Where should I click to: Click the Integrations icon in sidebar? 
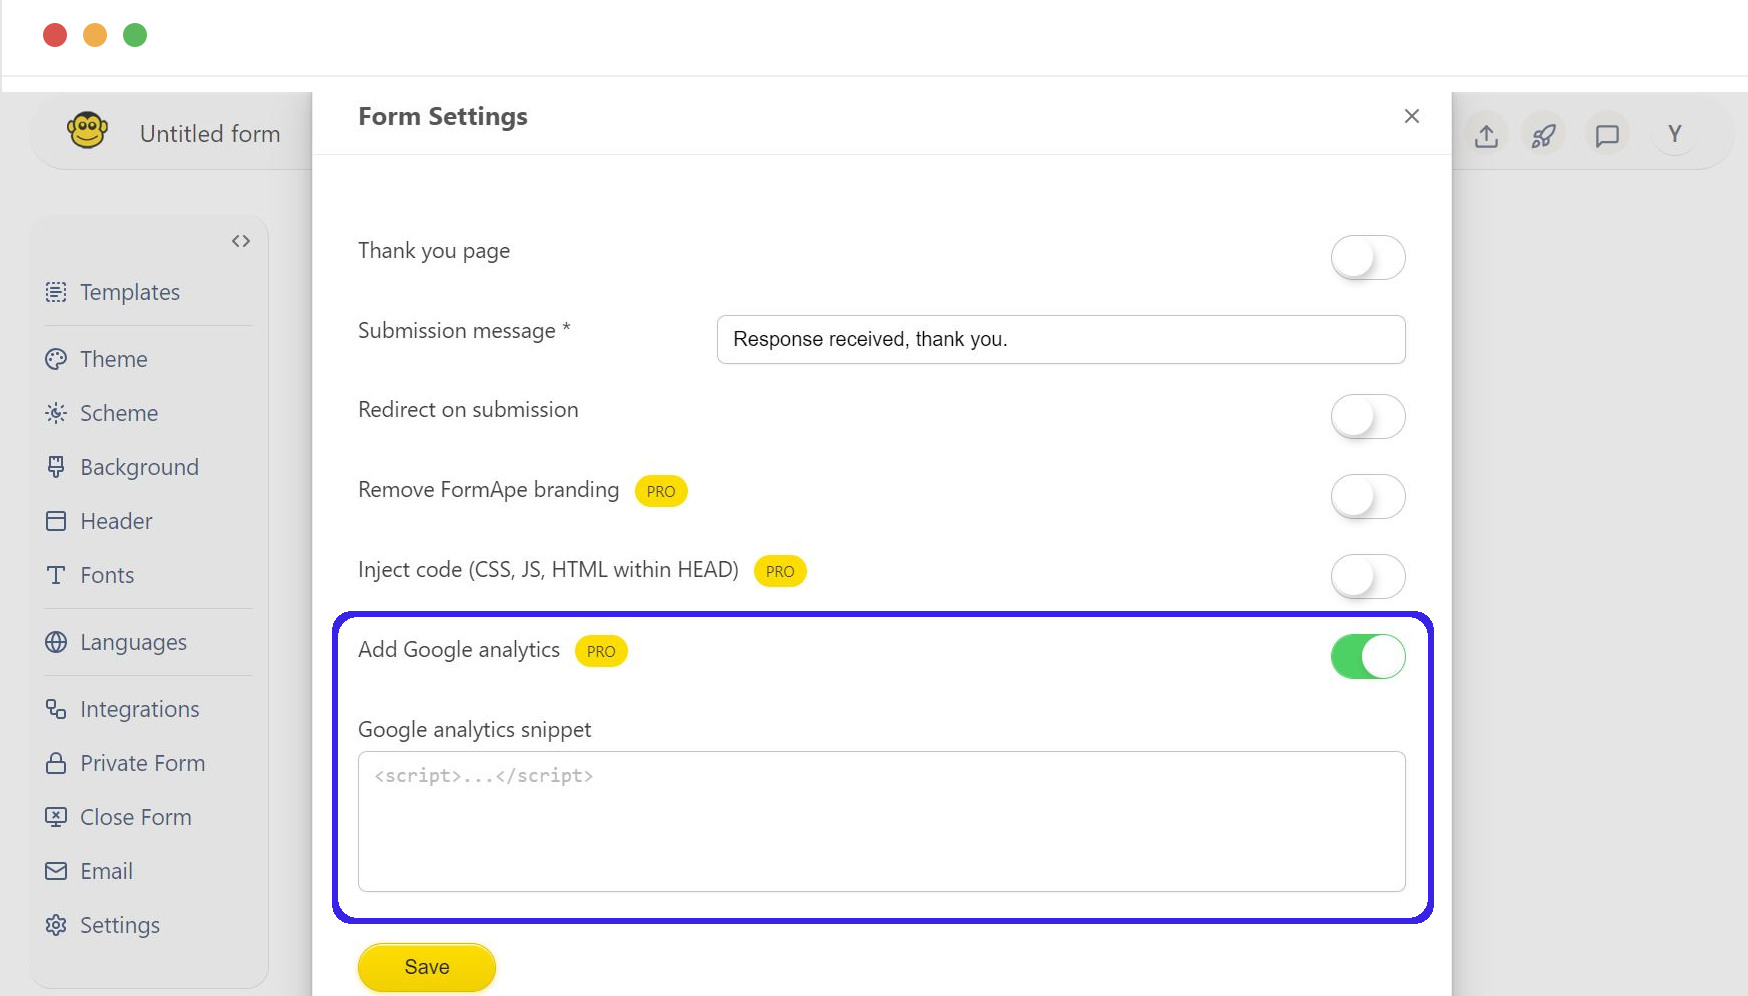point(56,709)
